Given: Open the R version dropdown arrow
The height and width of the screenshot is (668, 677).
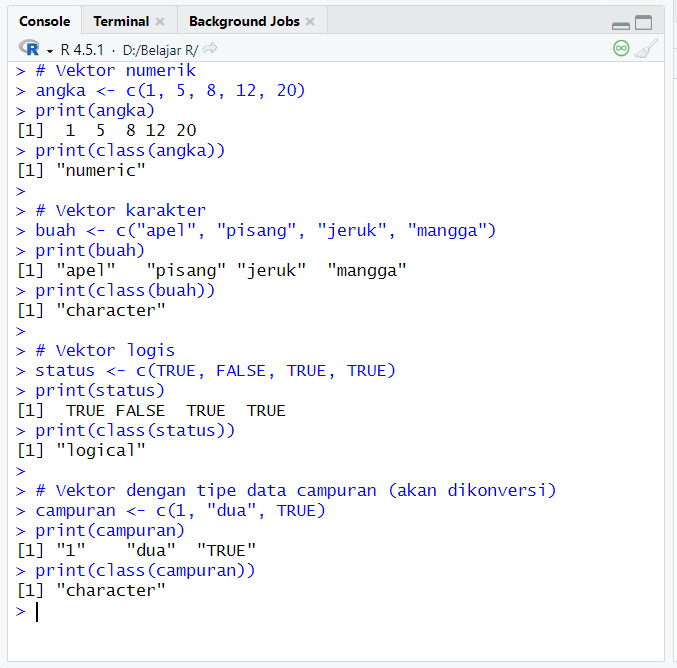Looking at the screenshot, I should [x=49, y=49].
